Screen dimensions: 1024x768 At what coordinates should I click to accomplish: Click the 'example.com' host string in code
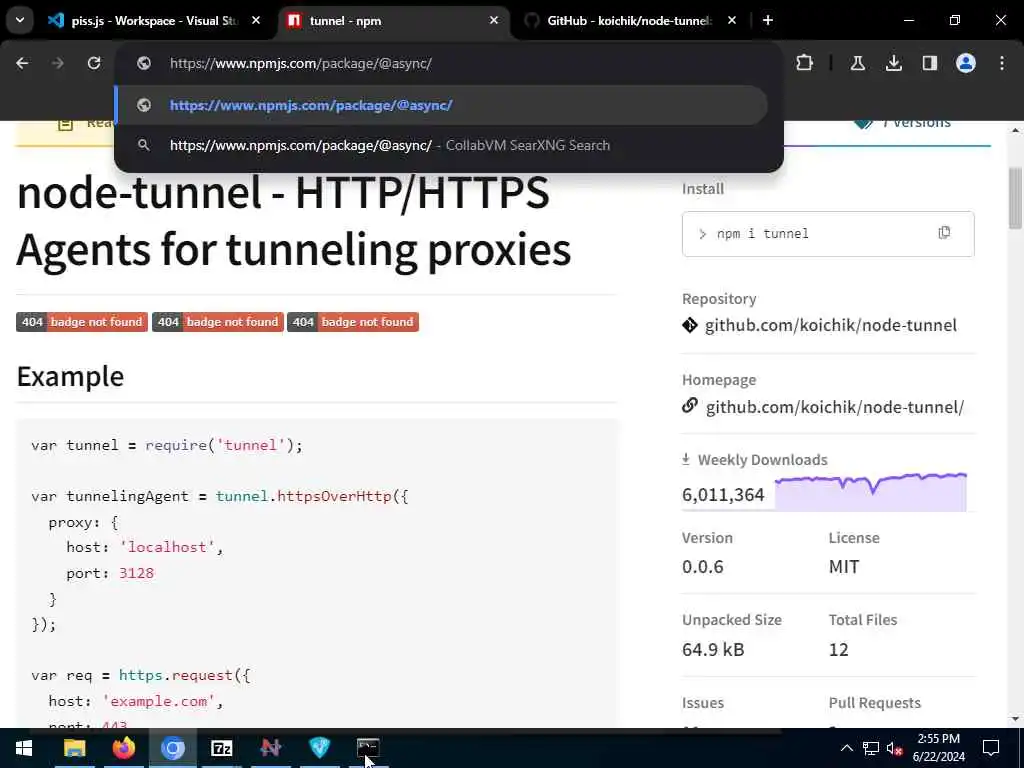click(158, 701)
